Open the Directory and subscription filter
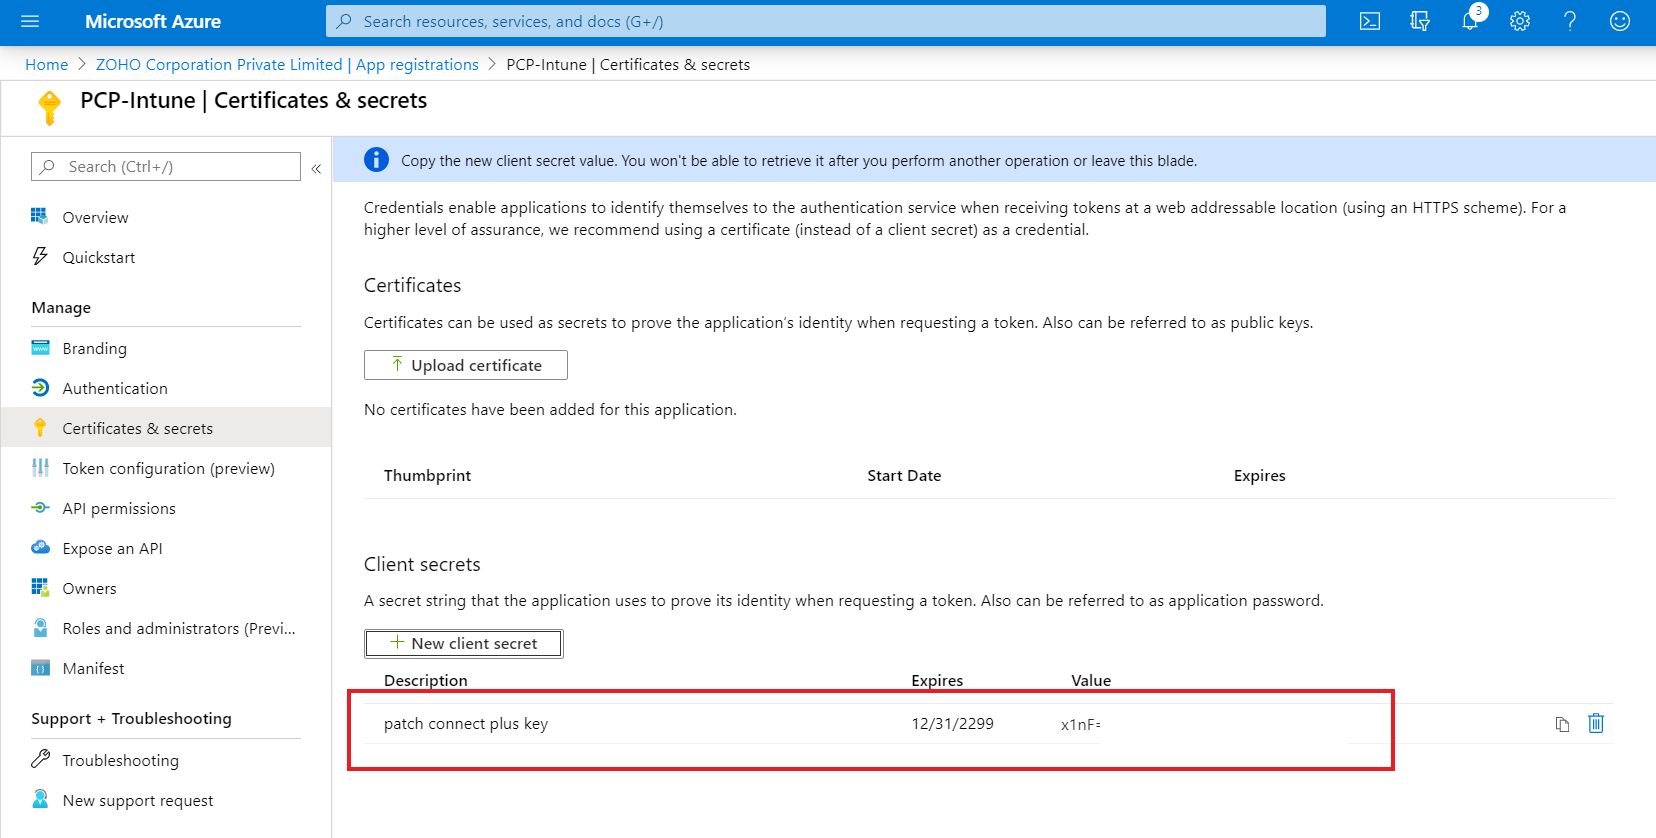Image resolution: width=1656 pixels, height=838 pixels. click(1420, 21)
